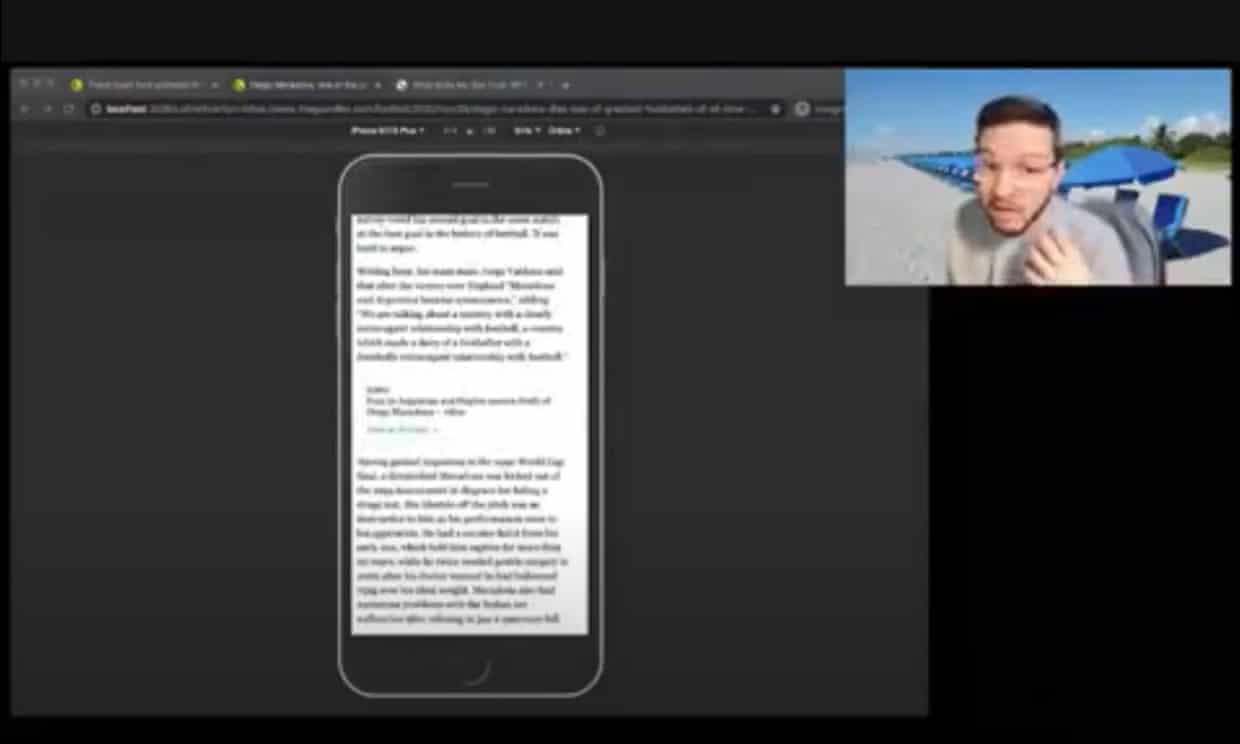The height and width of the screenshot is (744, 1240).
Task: Switch to the third browser tab
Action: tap(461, 85)
